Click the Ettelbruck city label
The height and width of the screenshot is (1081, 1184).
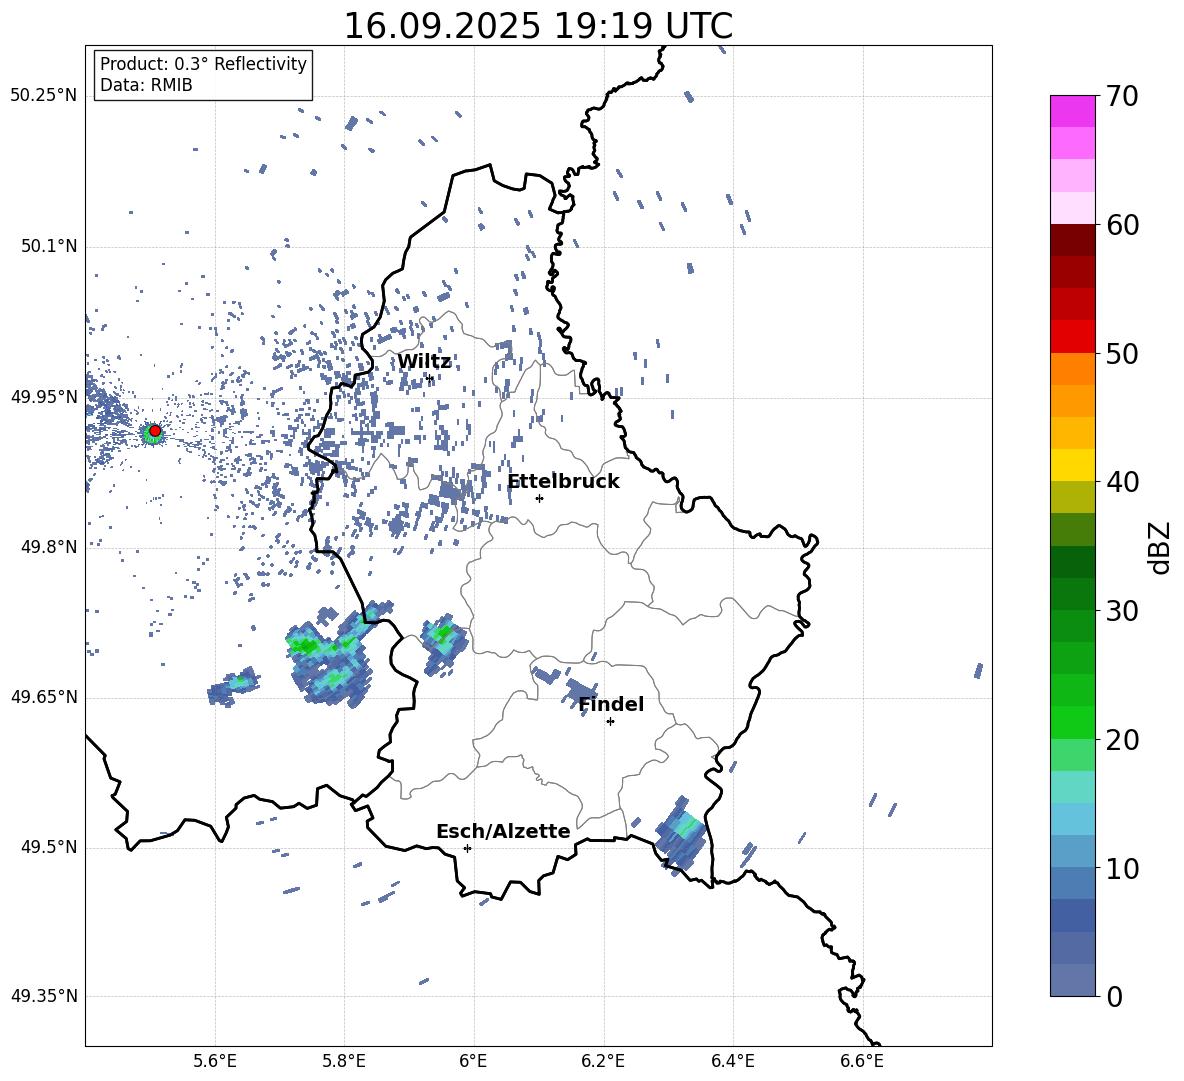click(x=563, y=482)
